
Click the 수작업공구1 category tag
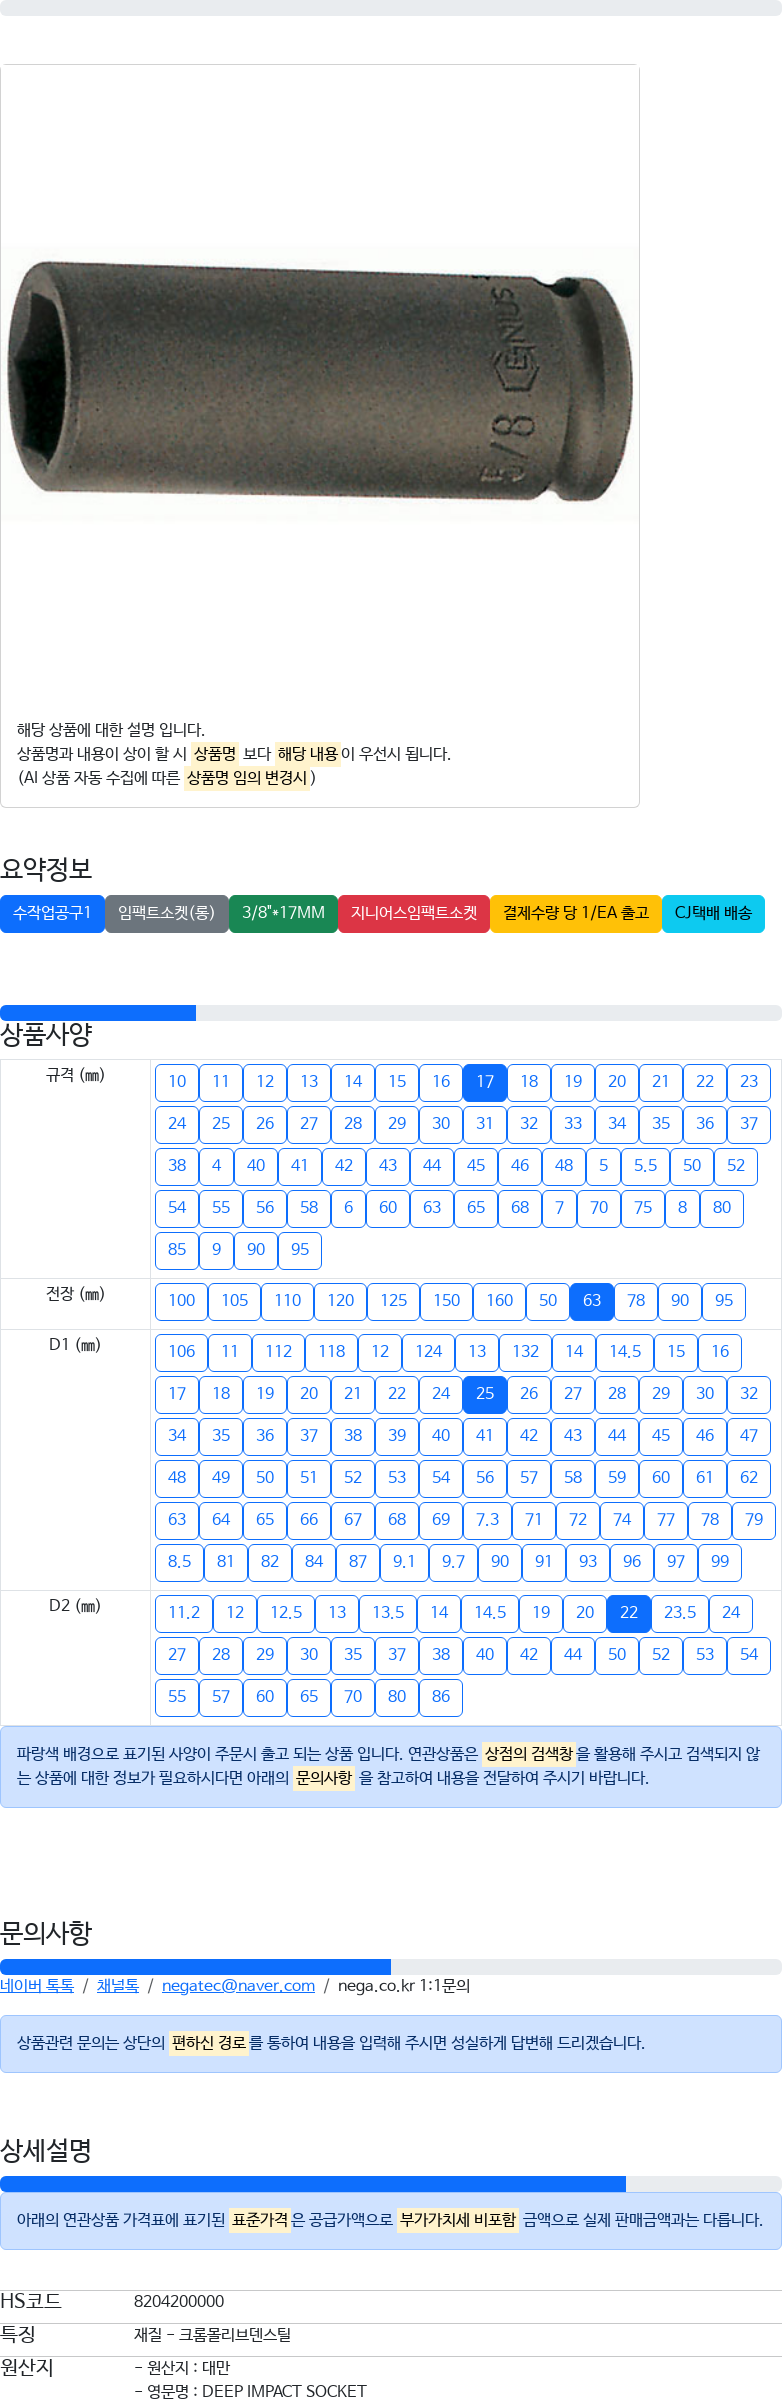click(52, 914)
